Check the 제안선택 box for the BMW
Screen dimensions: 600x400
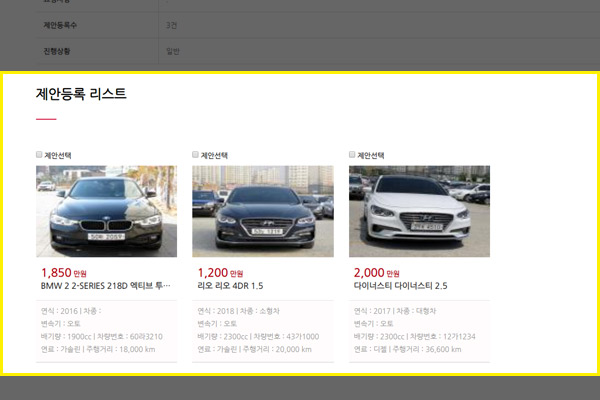(39, 155)
